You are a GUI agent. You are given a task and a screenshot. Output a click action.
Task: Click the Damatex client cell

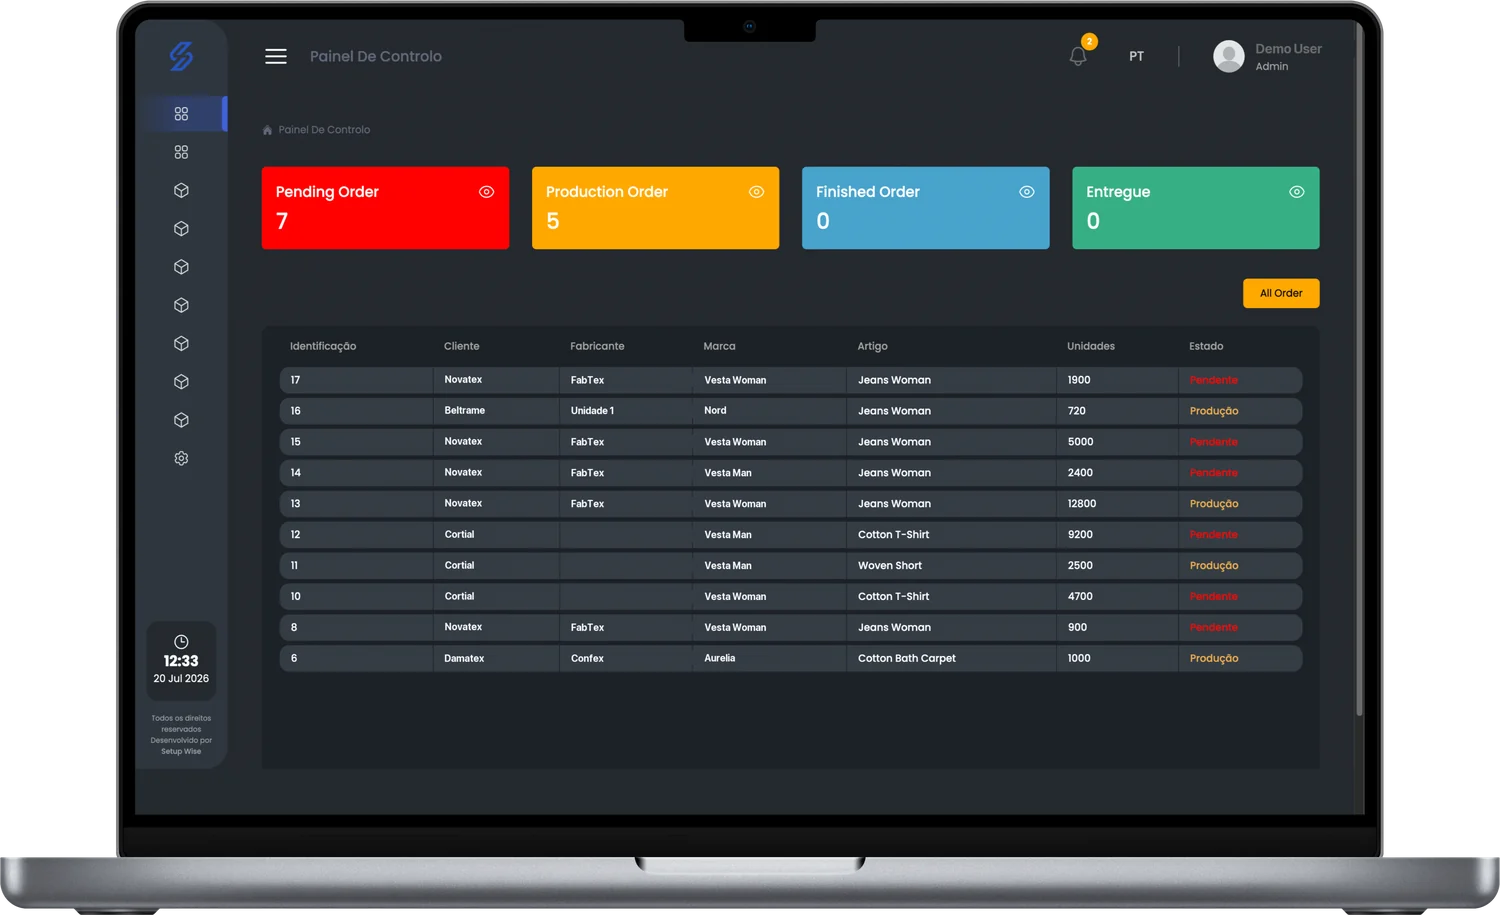pos(464,658)
